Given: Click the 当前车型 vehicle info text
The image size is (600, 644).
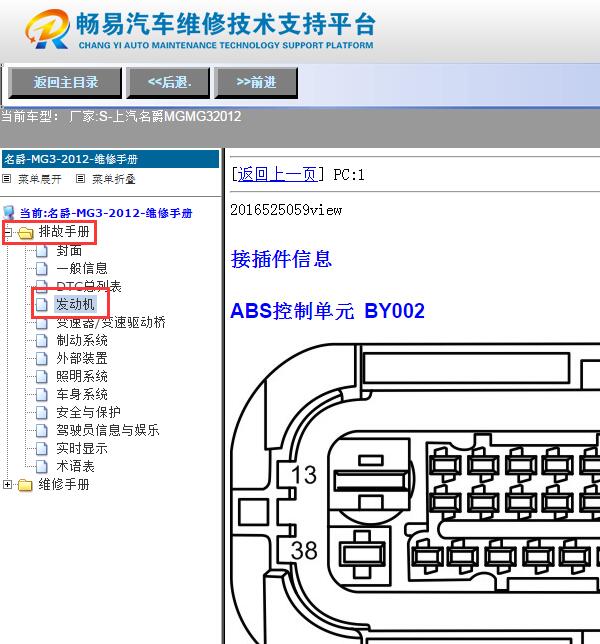Looking at the screenshot, I should point(121,117).
